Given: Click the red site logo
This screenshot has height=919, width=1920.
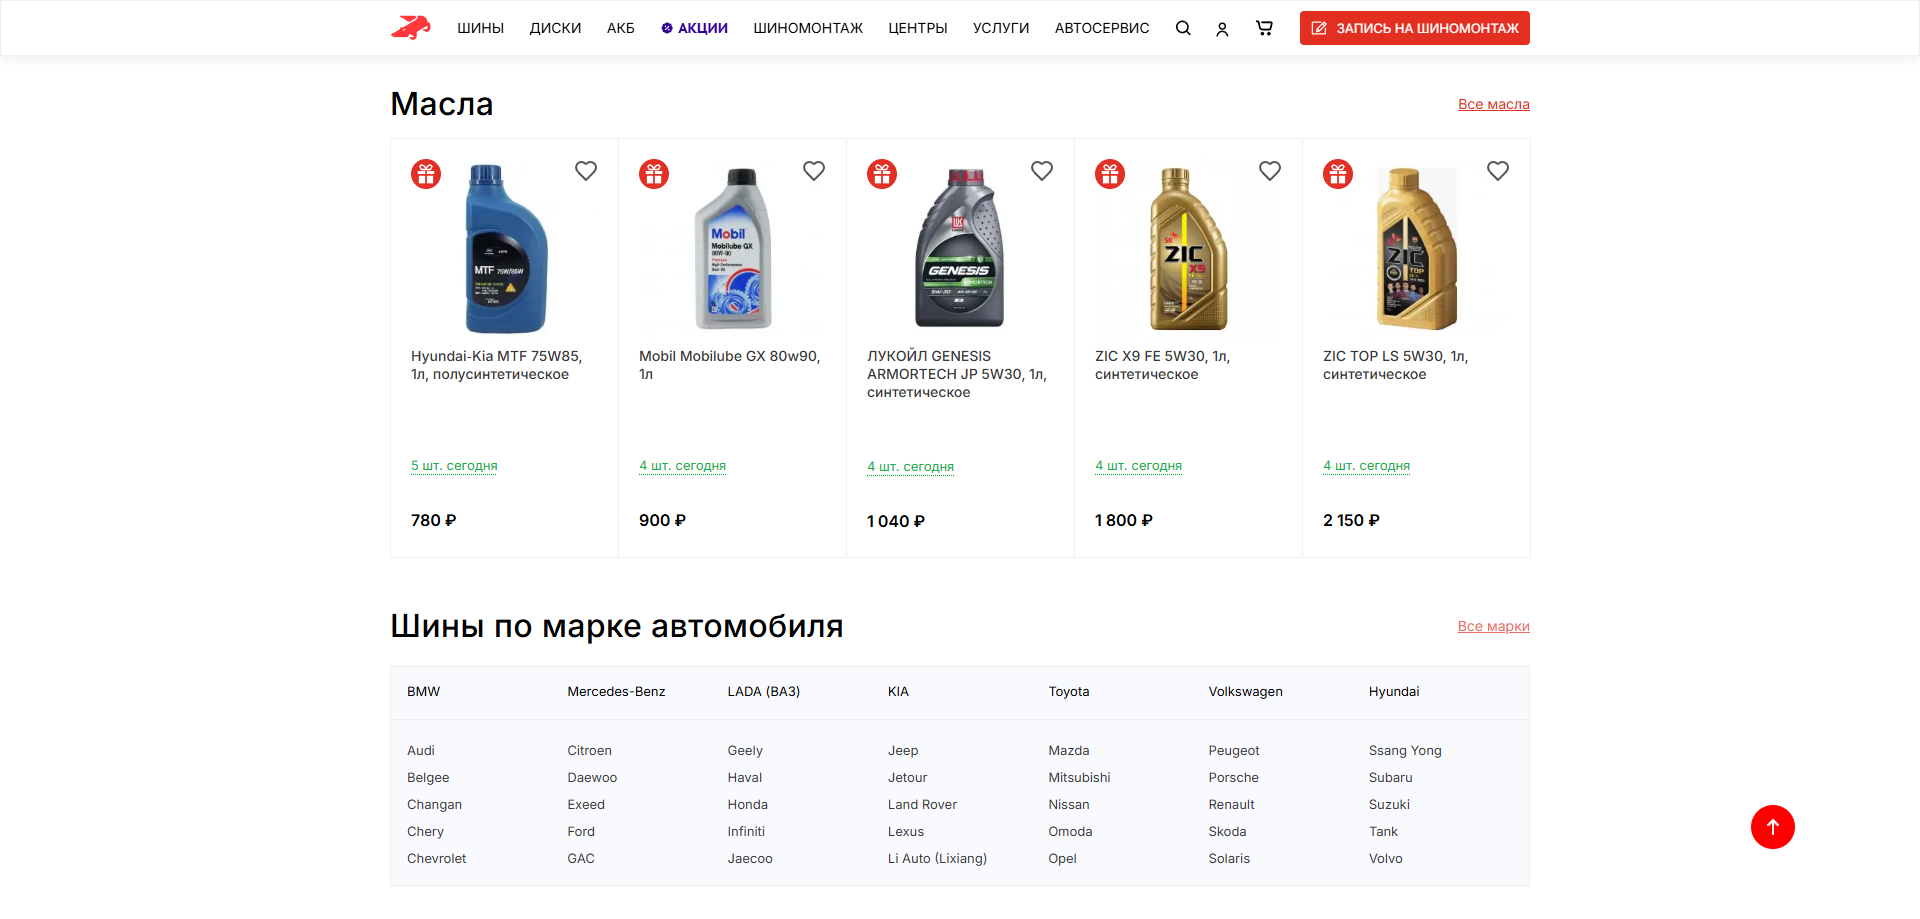Looking at the screenshot, I should click(411, 28).
